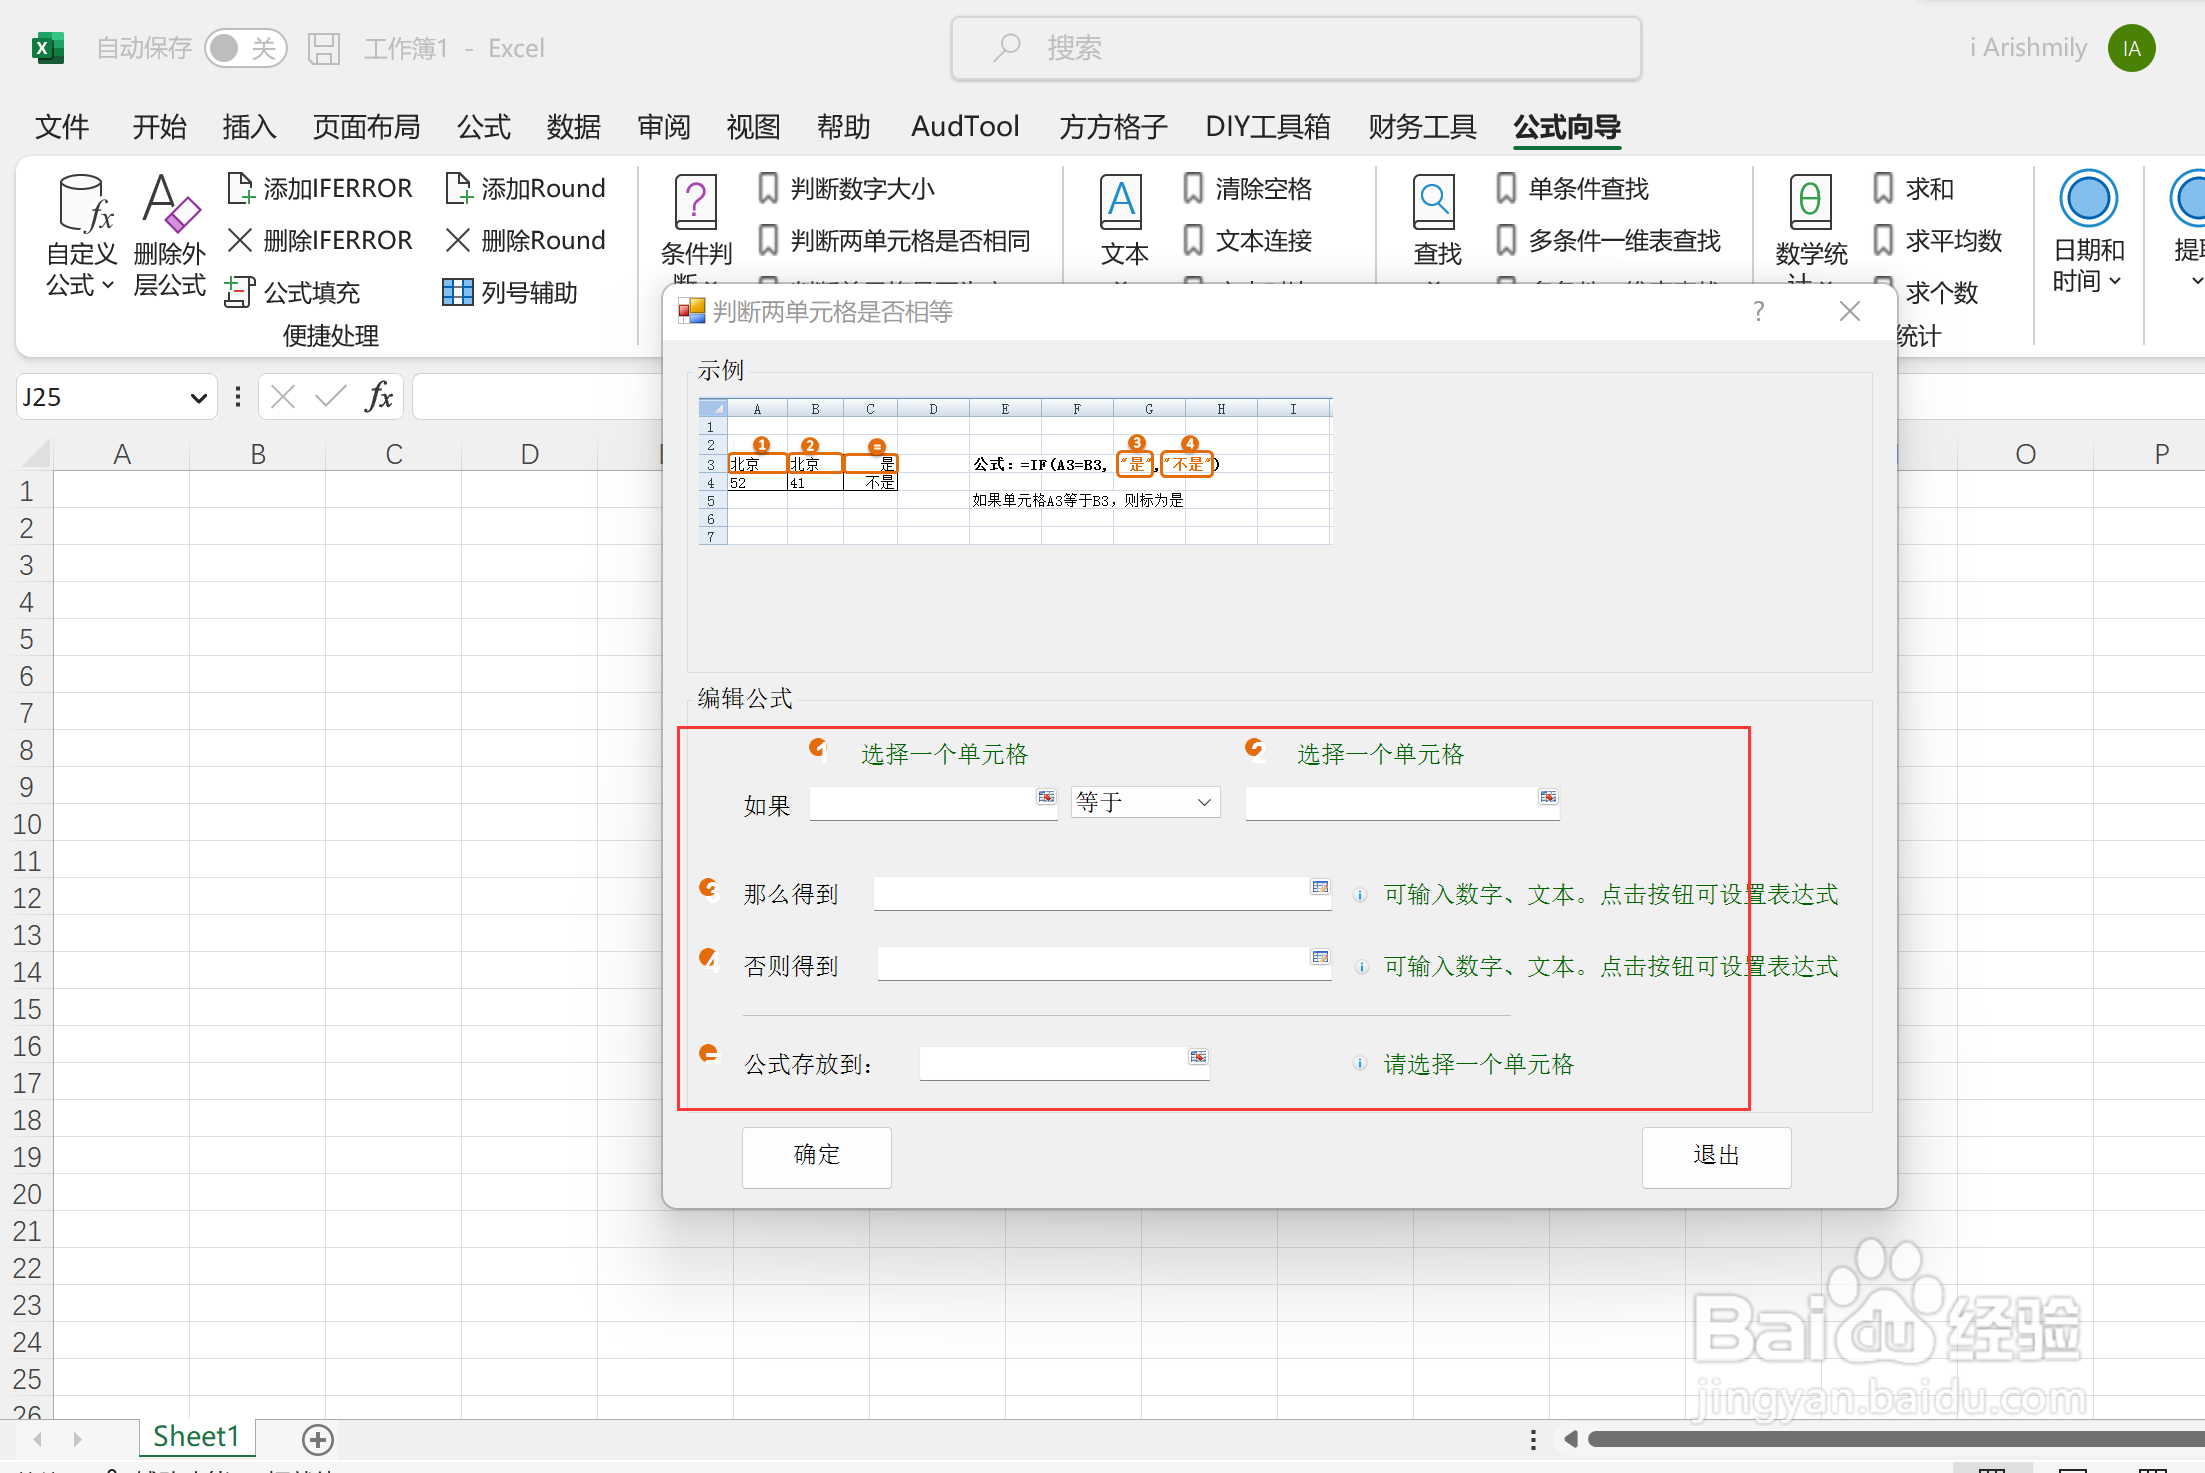Click 删除Round command

[x=526, y=240]
